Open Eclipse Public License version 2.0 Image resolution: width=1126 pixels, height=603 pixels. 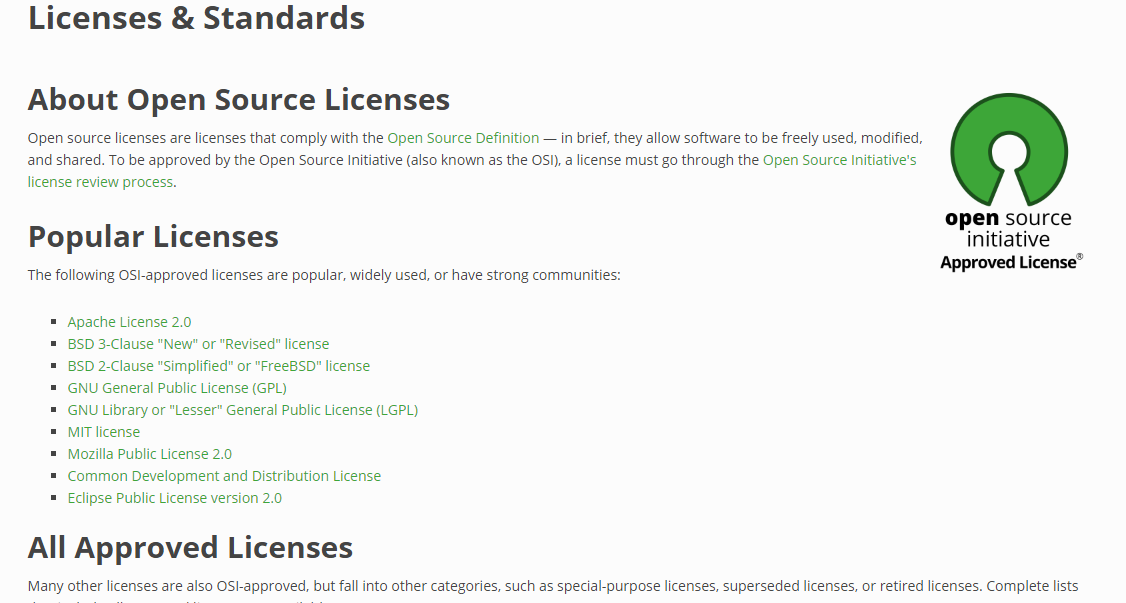tap(175, 498)
